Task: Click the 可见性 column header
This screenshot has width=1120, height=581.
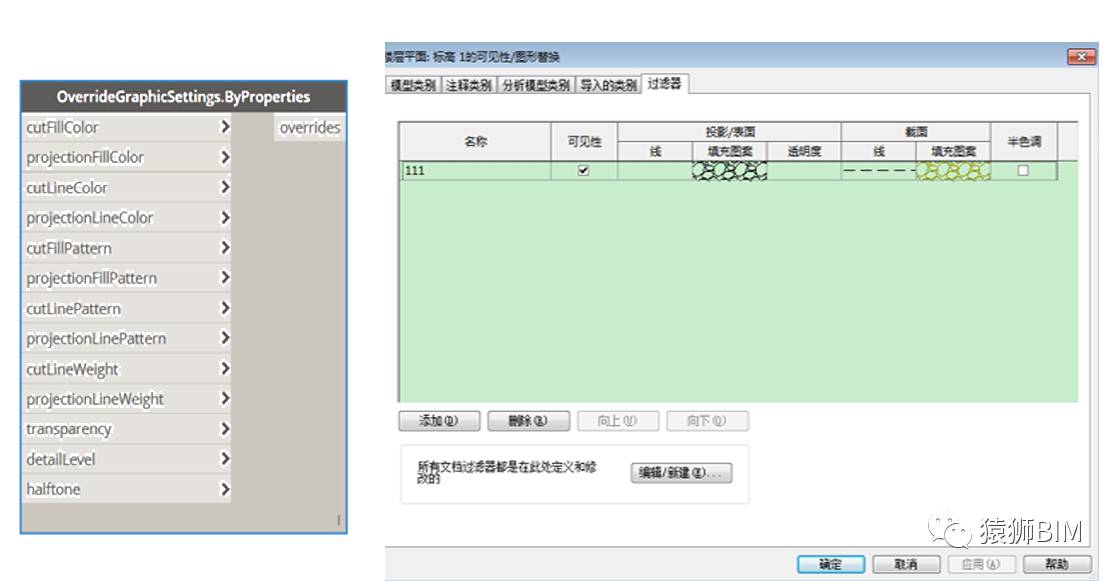Action: click(584, 141)
